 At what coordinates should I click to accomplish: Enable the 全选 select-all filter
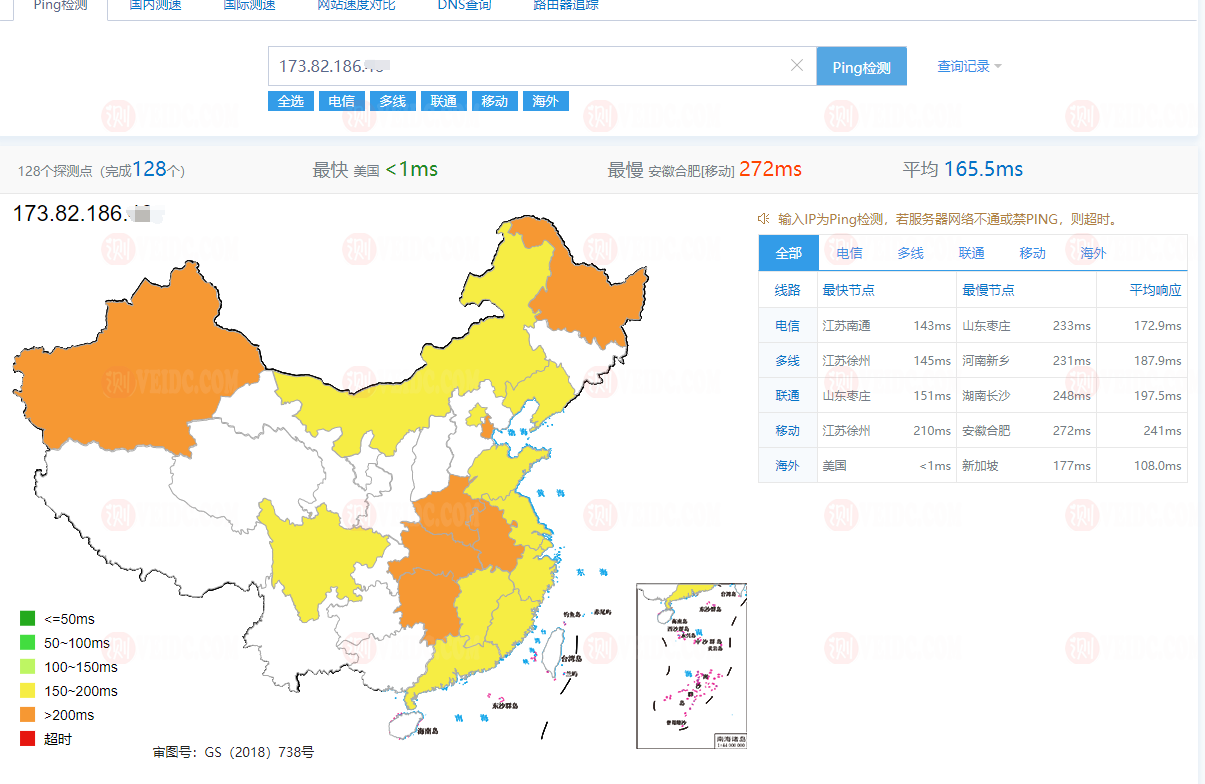click(x=290, y=100)
